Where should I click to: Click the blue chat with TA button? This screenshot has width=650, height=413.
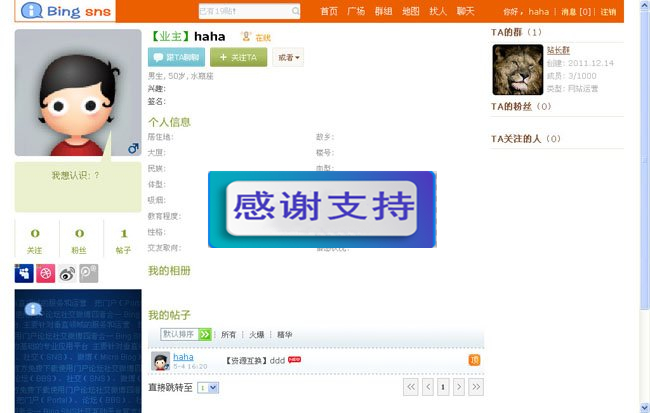point(176,57)
